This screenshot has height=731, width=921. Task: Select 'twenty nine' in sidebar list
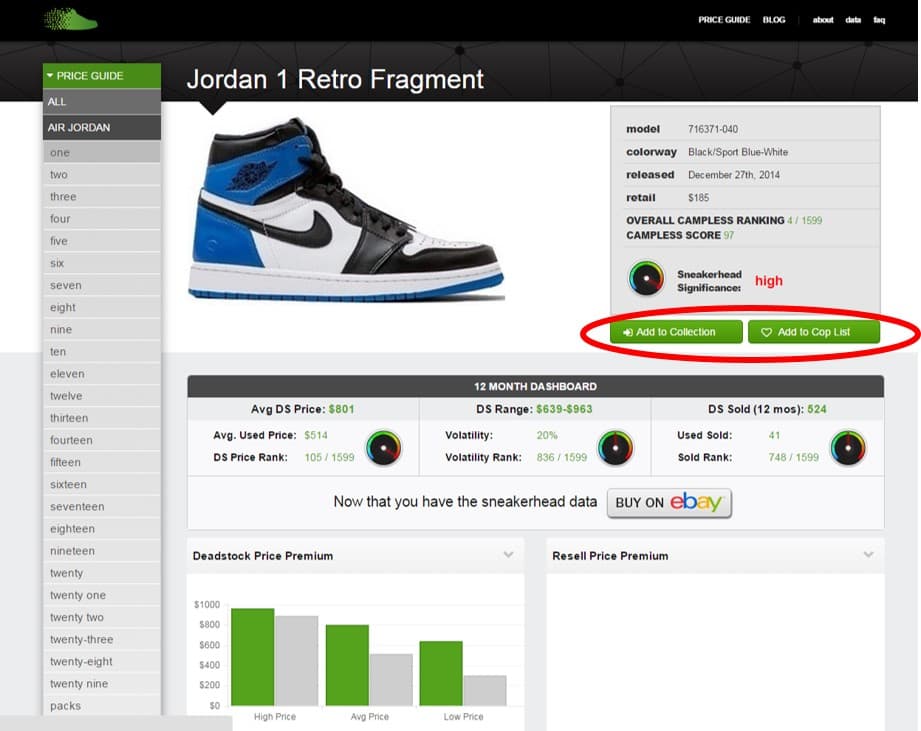click(x=102, y=684)
